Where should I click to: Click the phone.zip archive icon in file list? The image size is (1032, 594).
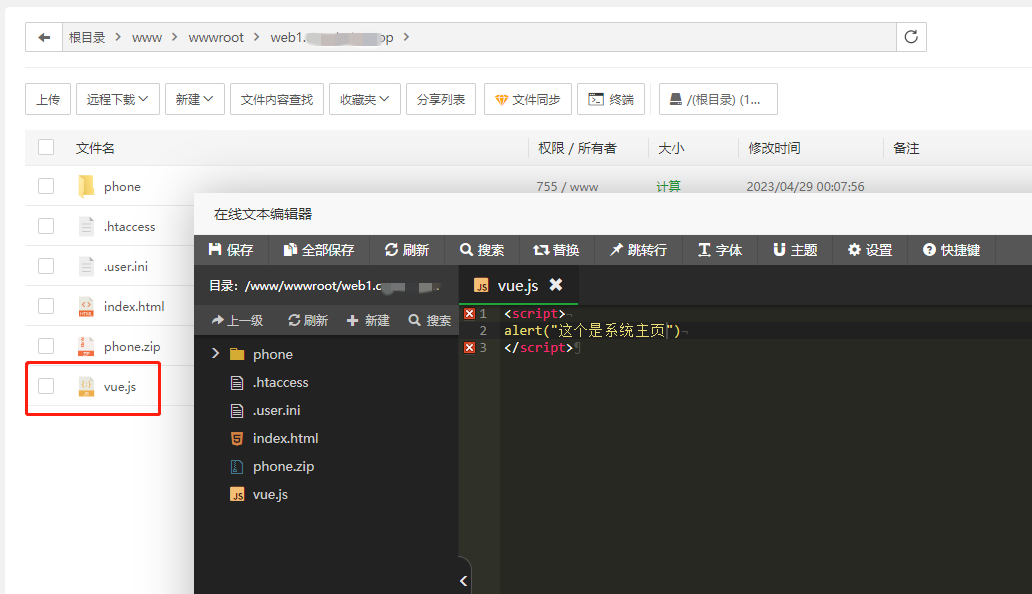(86, 346)
